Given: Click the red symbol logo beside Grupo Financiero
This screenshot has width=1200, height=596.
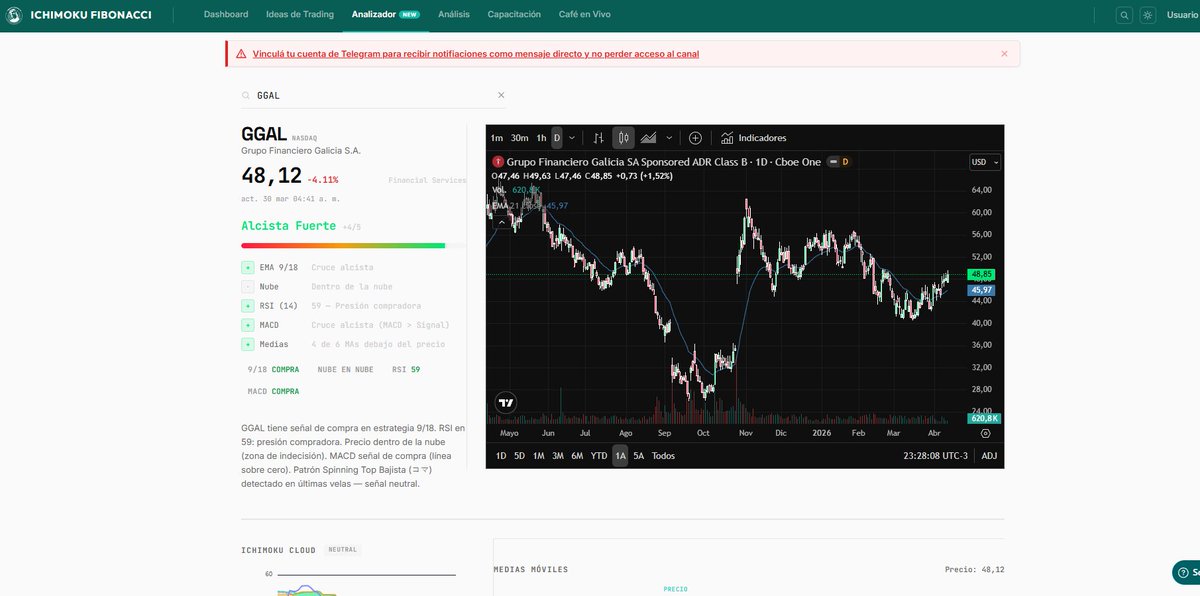Looking at the screenshot, I should pyautogui.click(x=498, y=161).
